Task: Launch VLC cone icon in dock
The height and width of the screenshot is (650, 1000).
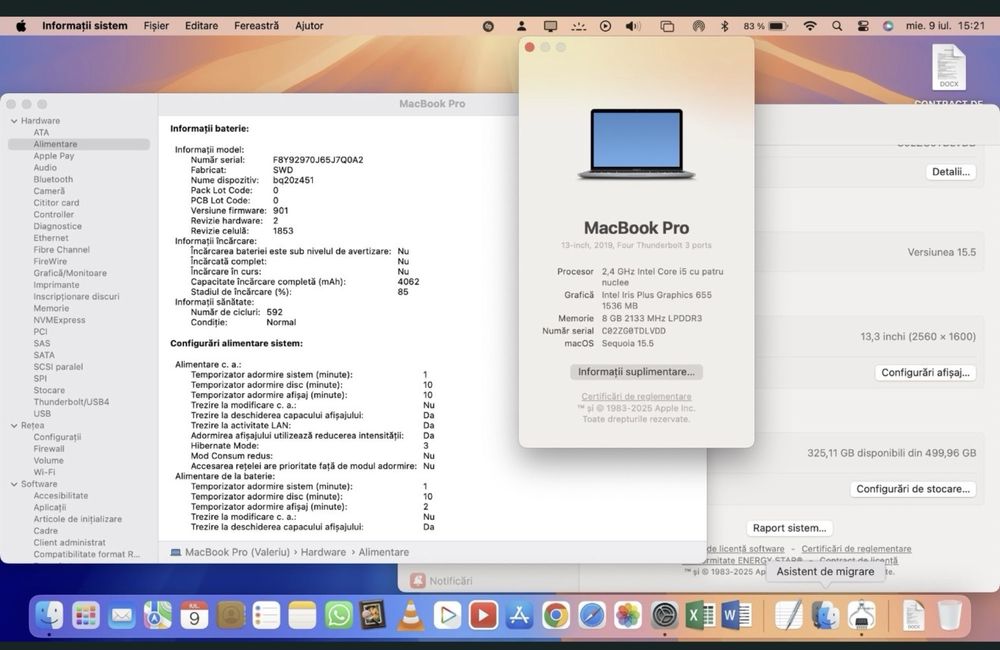Action: (x=411, y=616)
